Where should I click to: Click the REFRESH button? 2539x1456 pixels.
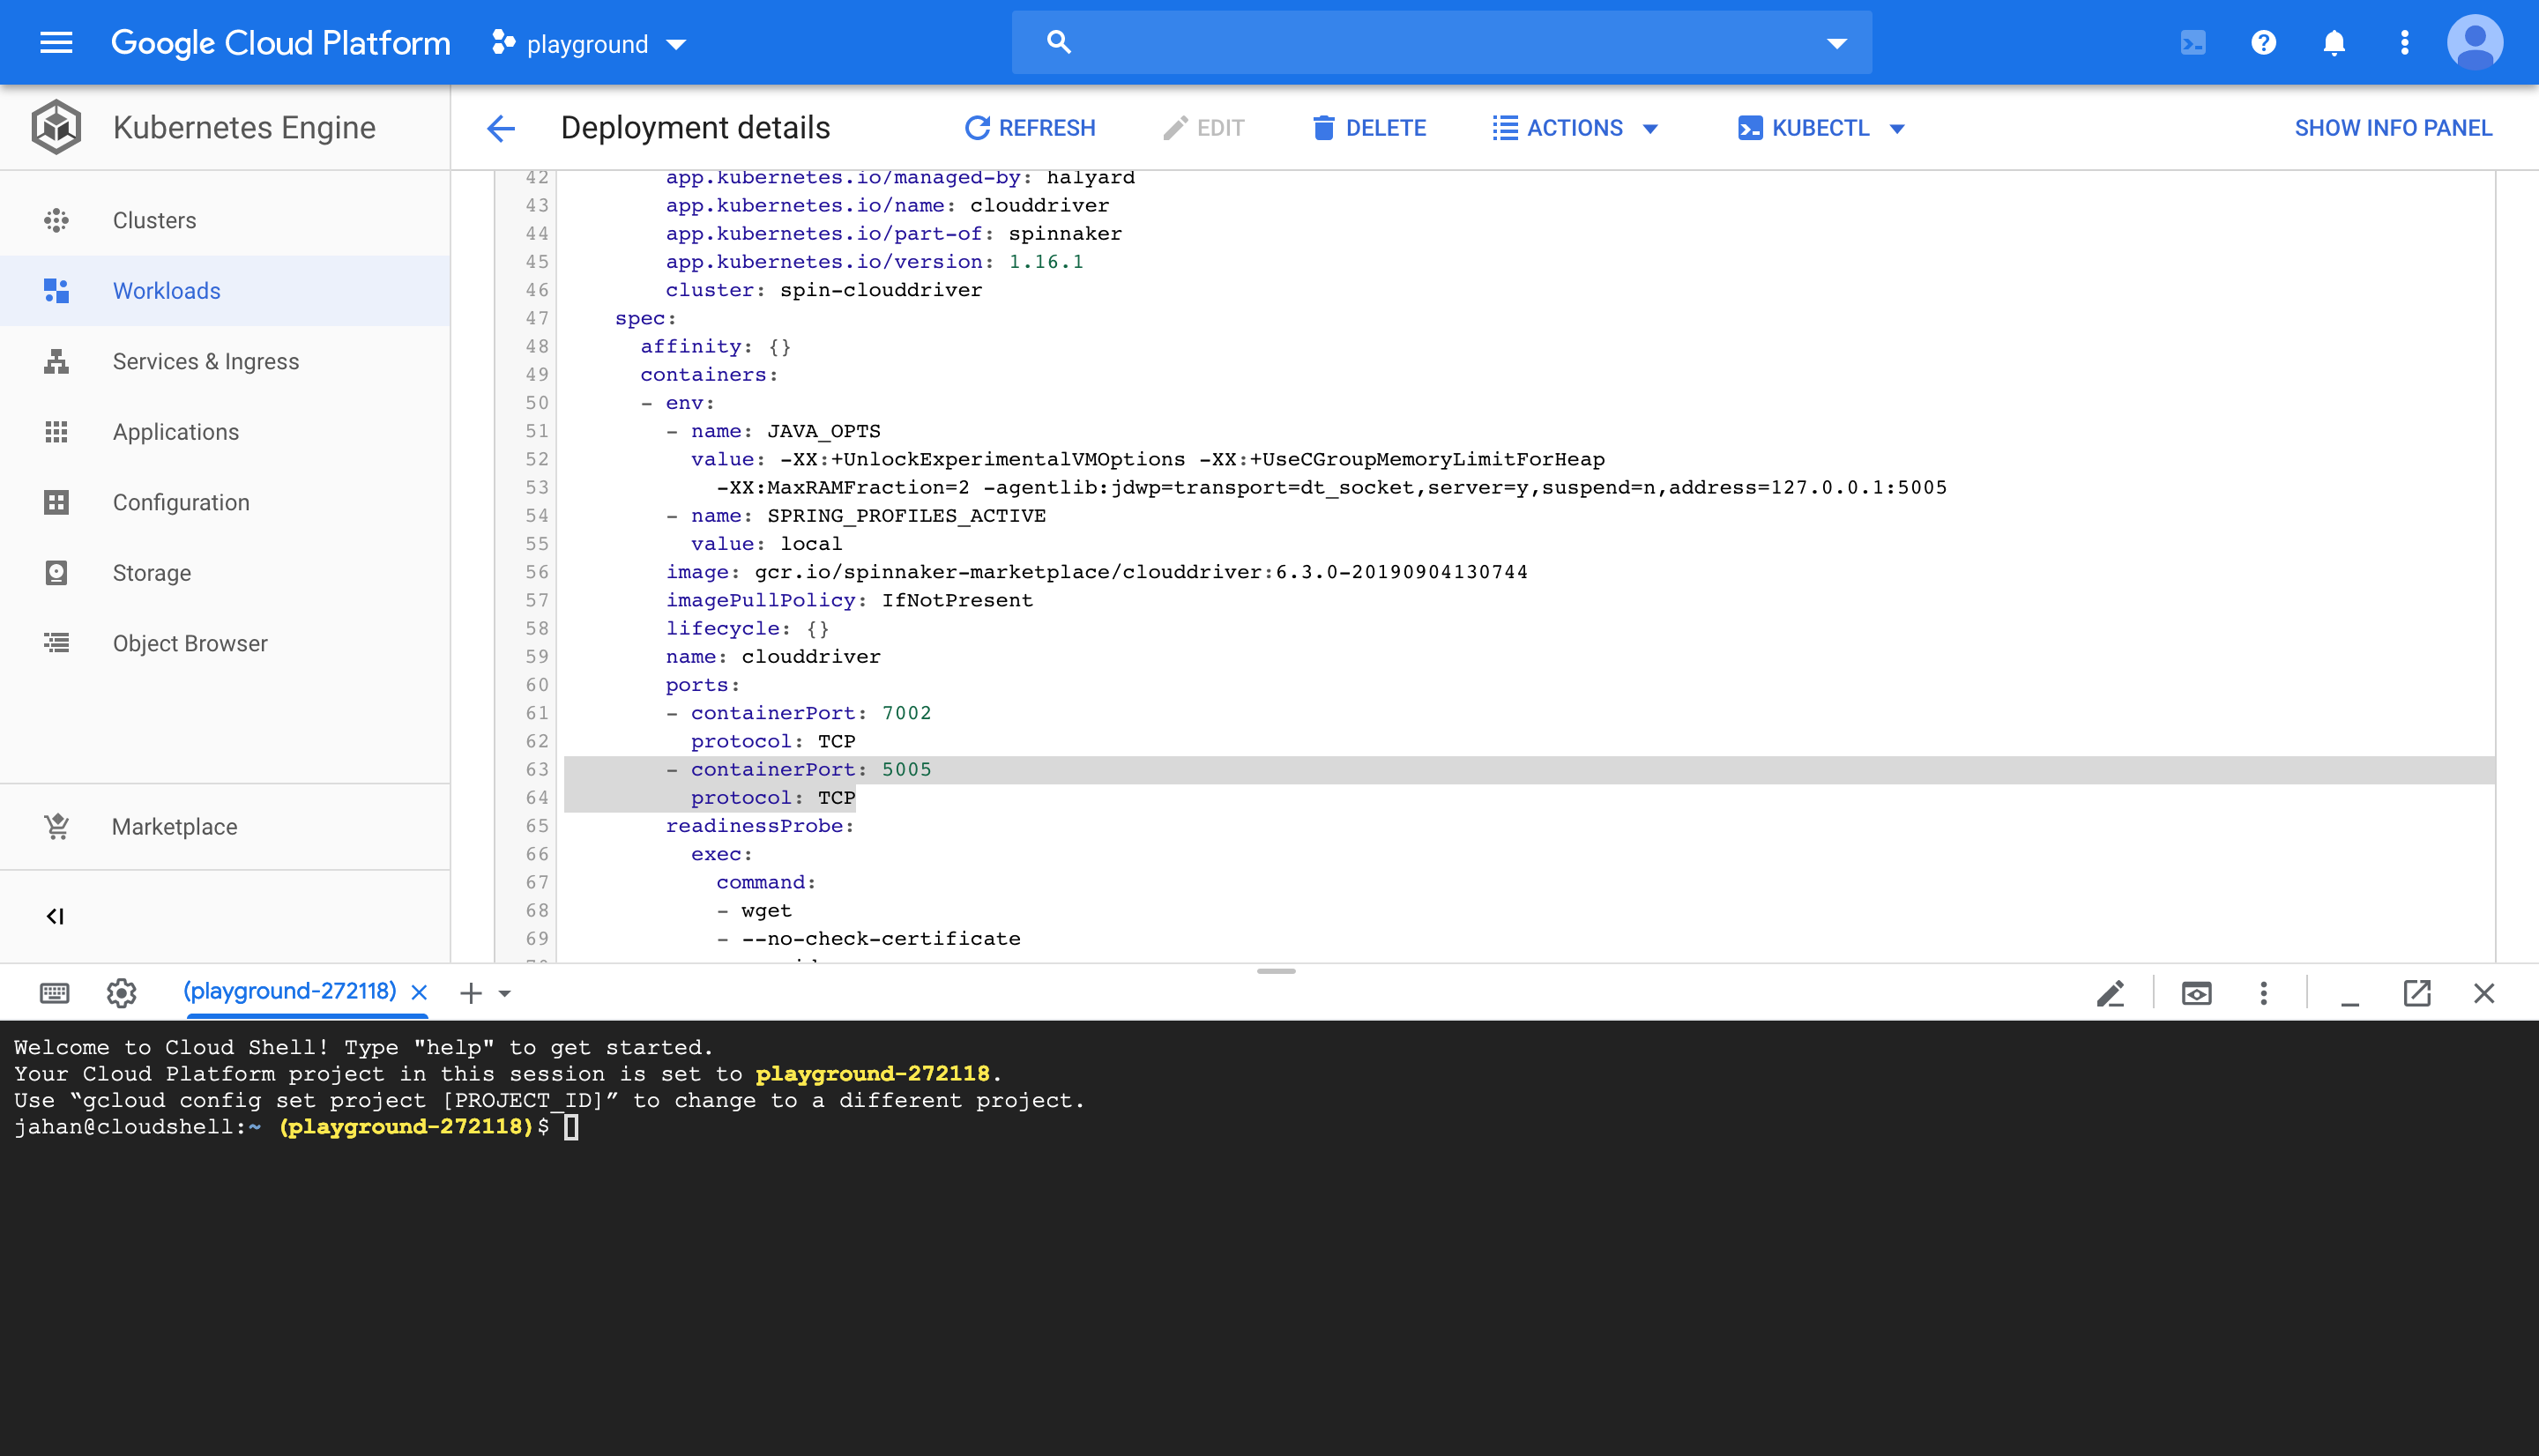coord(1030,128)
